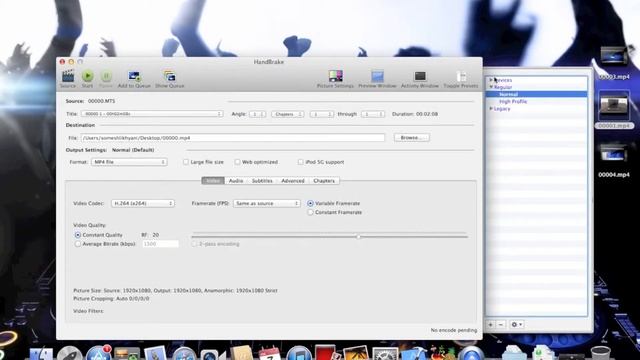Click Duration 00:02:08 text
Image resolution: width=640 pixels, height=360 pixels.
415,114
